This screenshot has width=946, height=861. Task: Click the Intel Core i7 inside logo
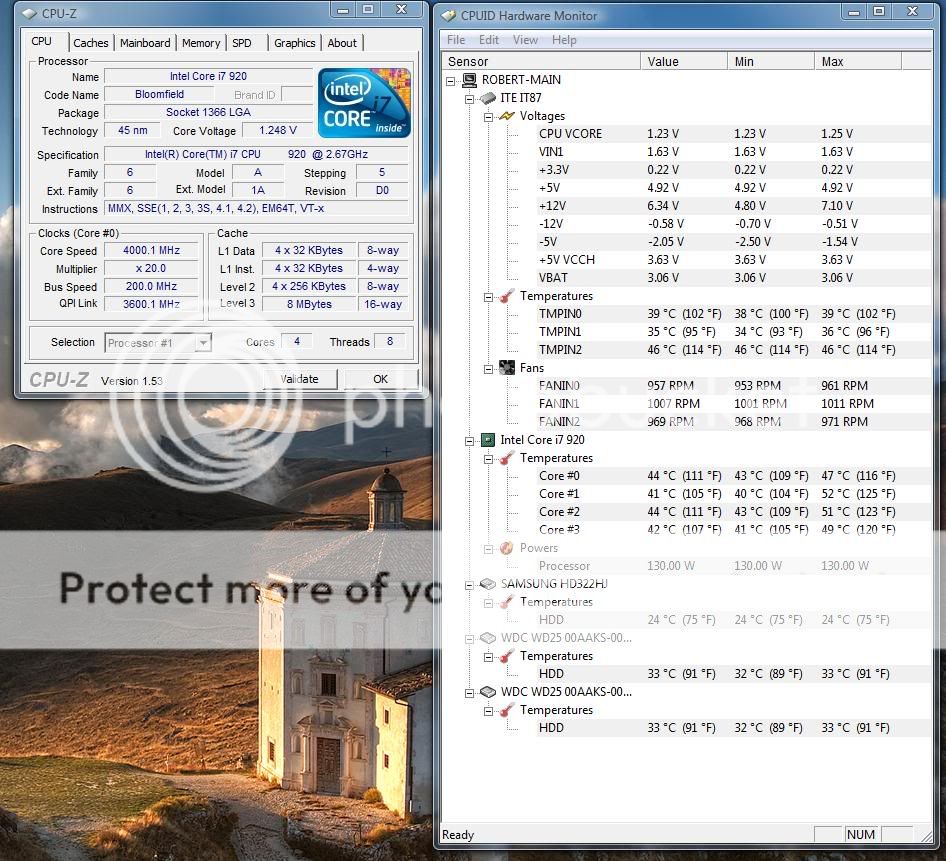364,103
